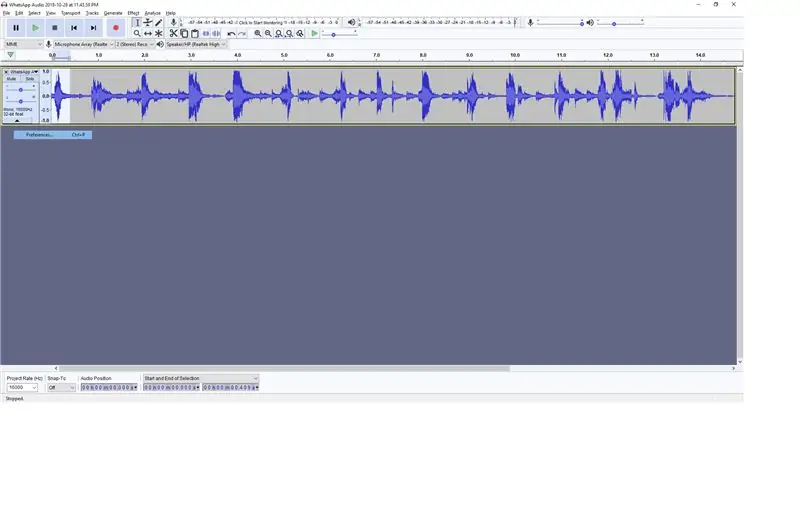
Task: Open the Generate menu
Action: click(113, 13)
